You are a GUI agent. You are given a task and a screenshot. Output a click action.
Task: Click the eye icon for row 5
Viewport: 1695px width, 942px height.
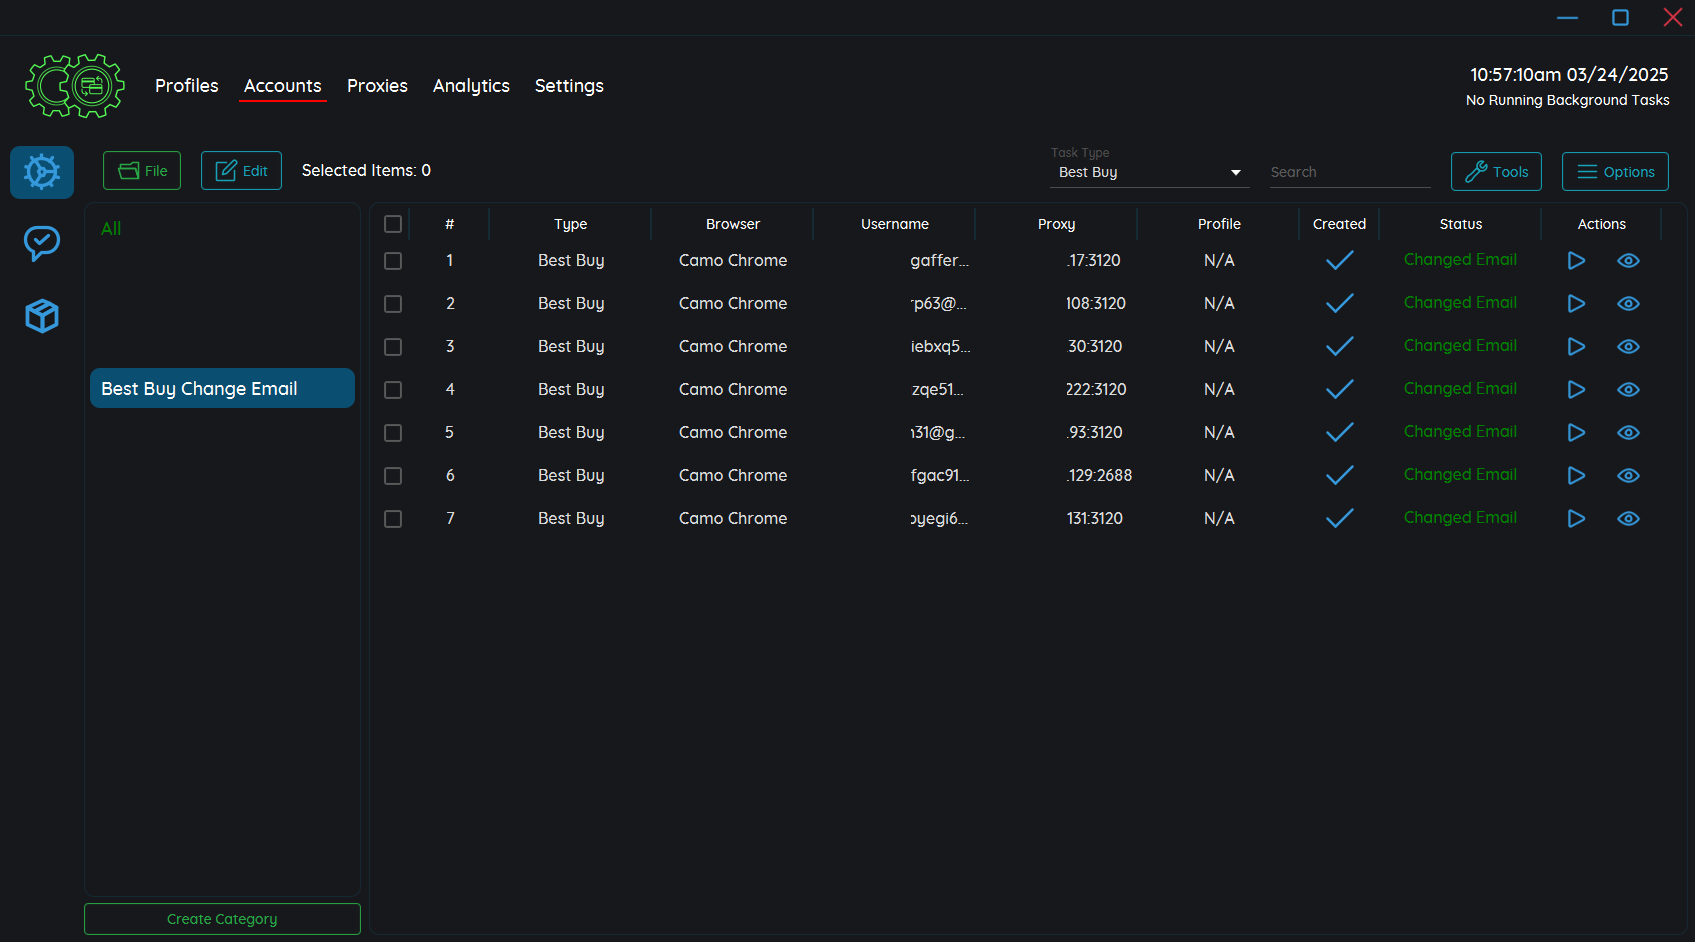(1628, 433)
